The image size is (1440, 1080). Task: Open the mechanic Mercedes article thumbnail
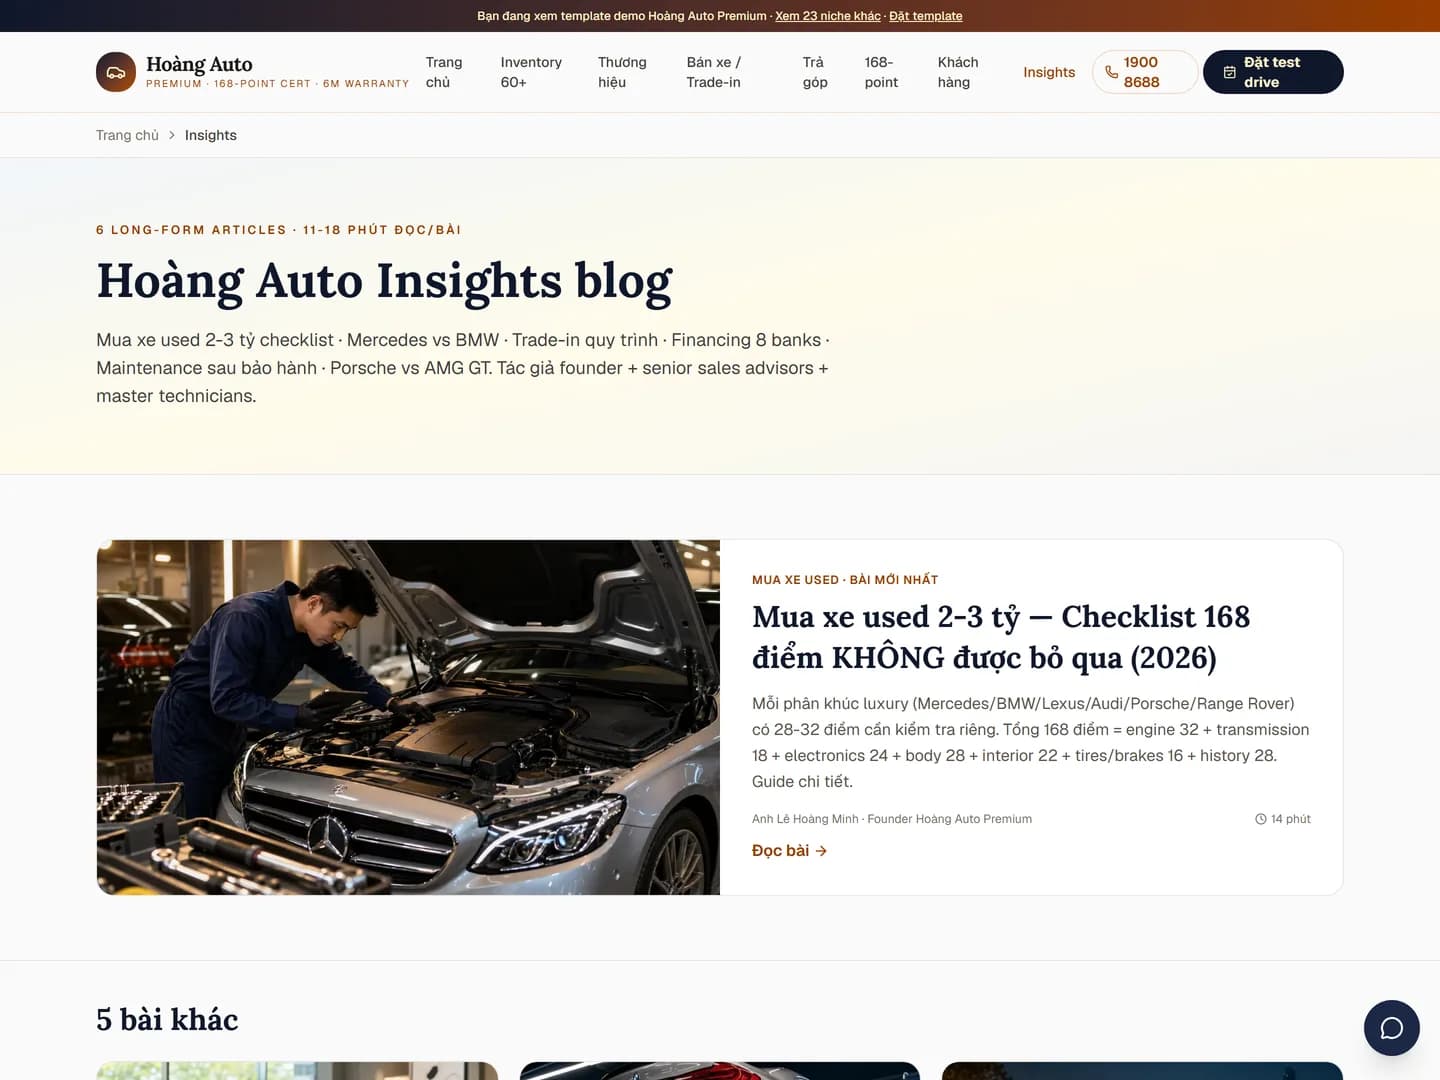click(408, 717)
